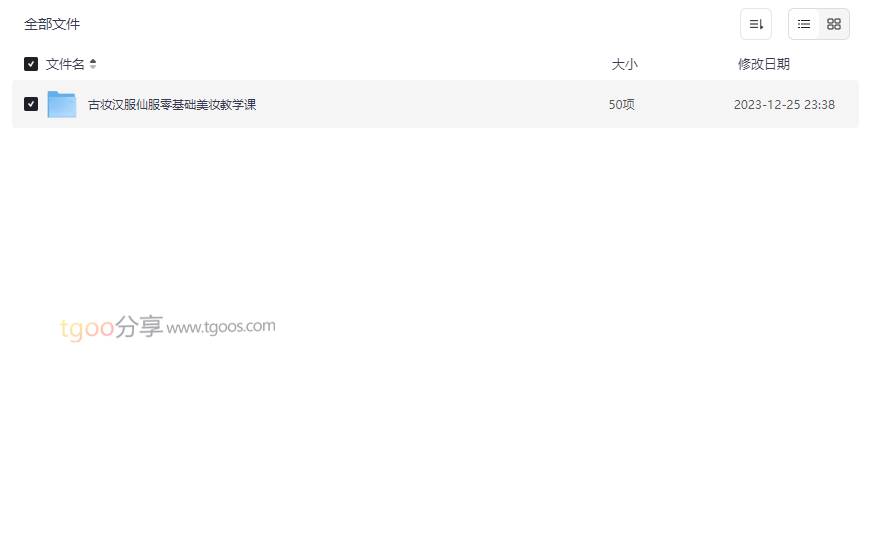
Task: Click the 全部文件 breadcrumb
Action: point(52,24)
